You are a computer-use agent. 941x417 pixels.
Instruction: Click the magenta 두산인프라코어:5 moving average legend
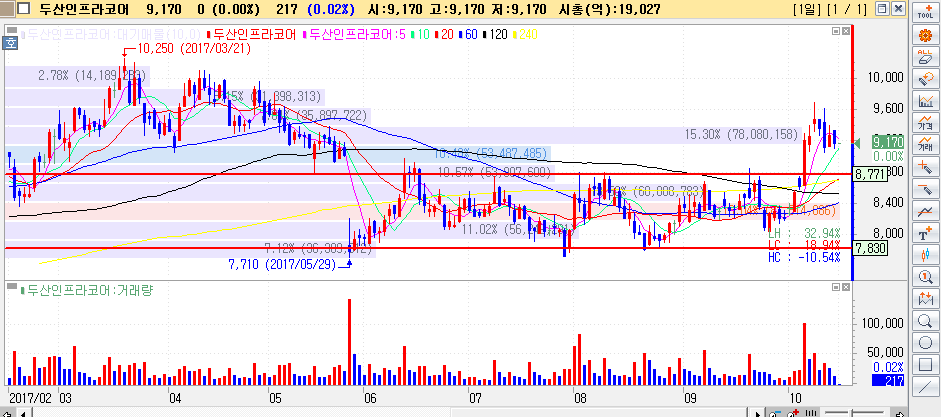[x=356, y=34]
